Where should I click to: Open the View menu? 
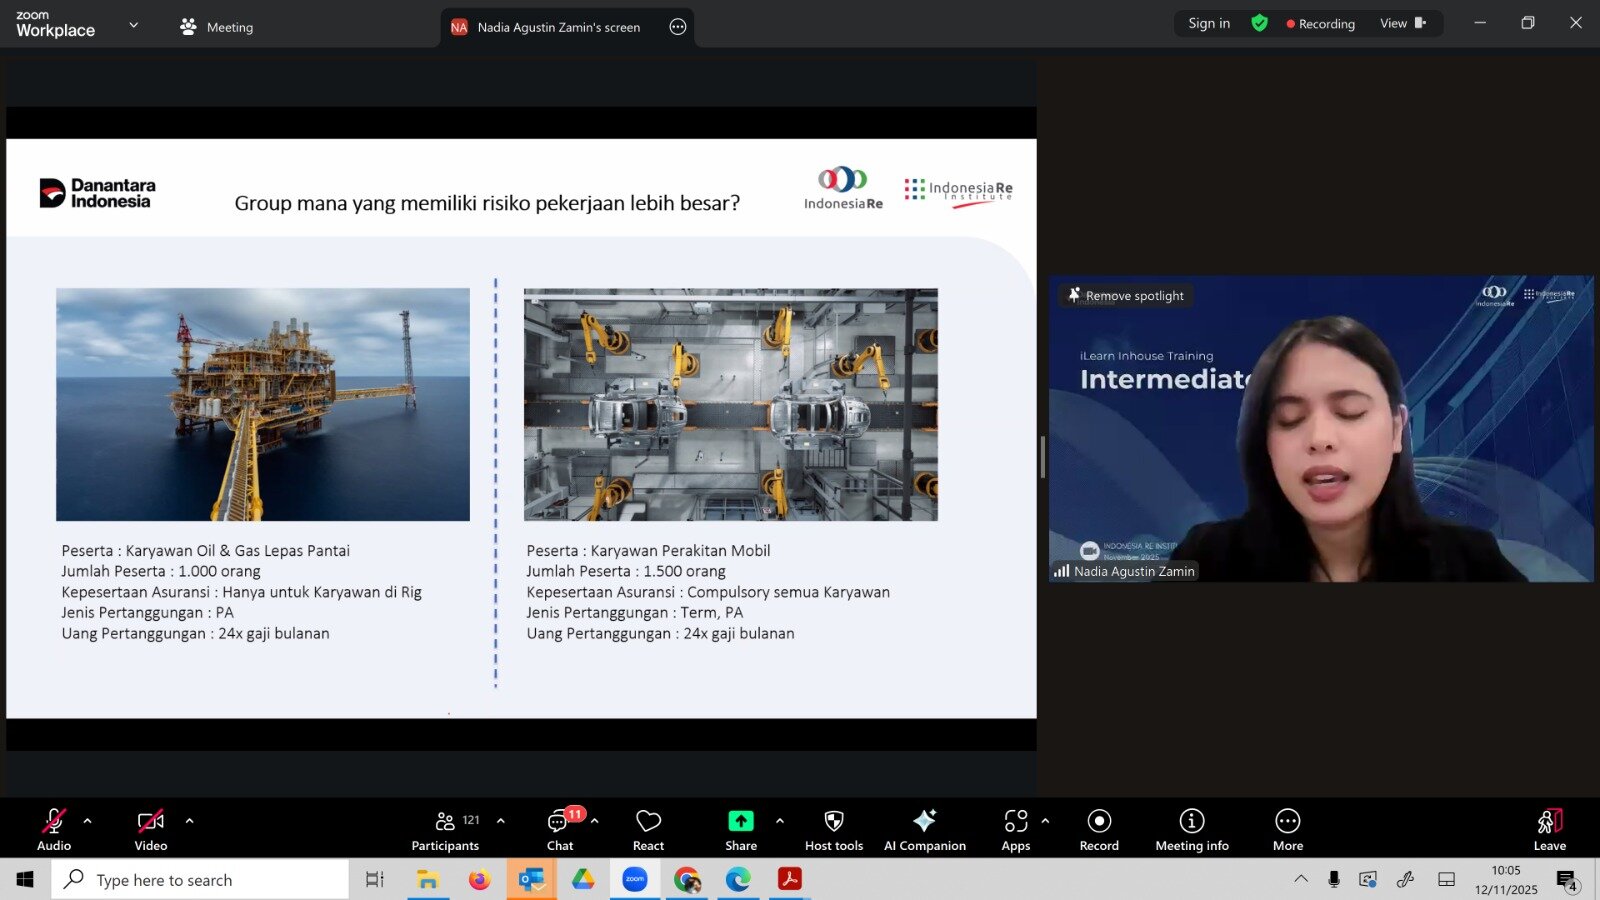pyautogui.click(x=1402, y=24)
